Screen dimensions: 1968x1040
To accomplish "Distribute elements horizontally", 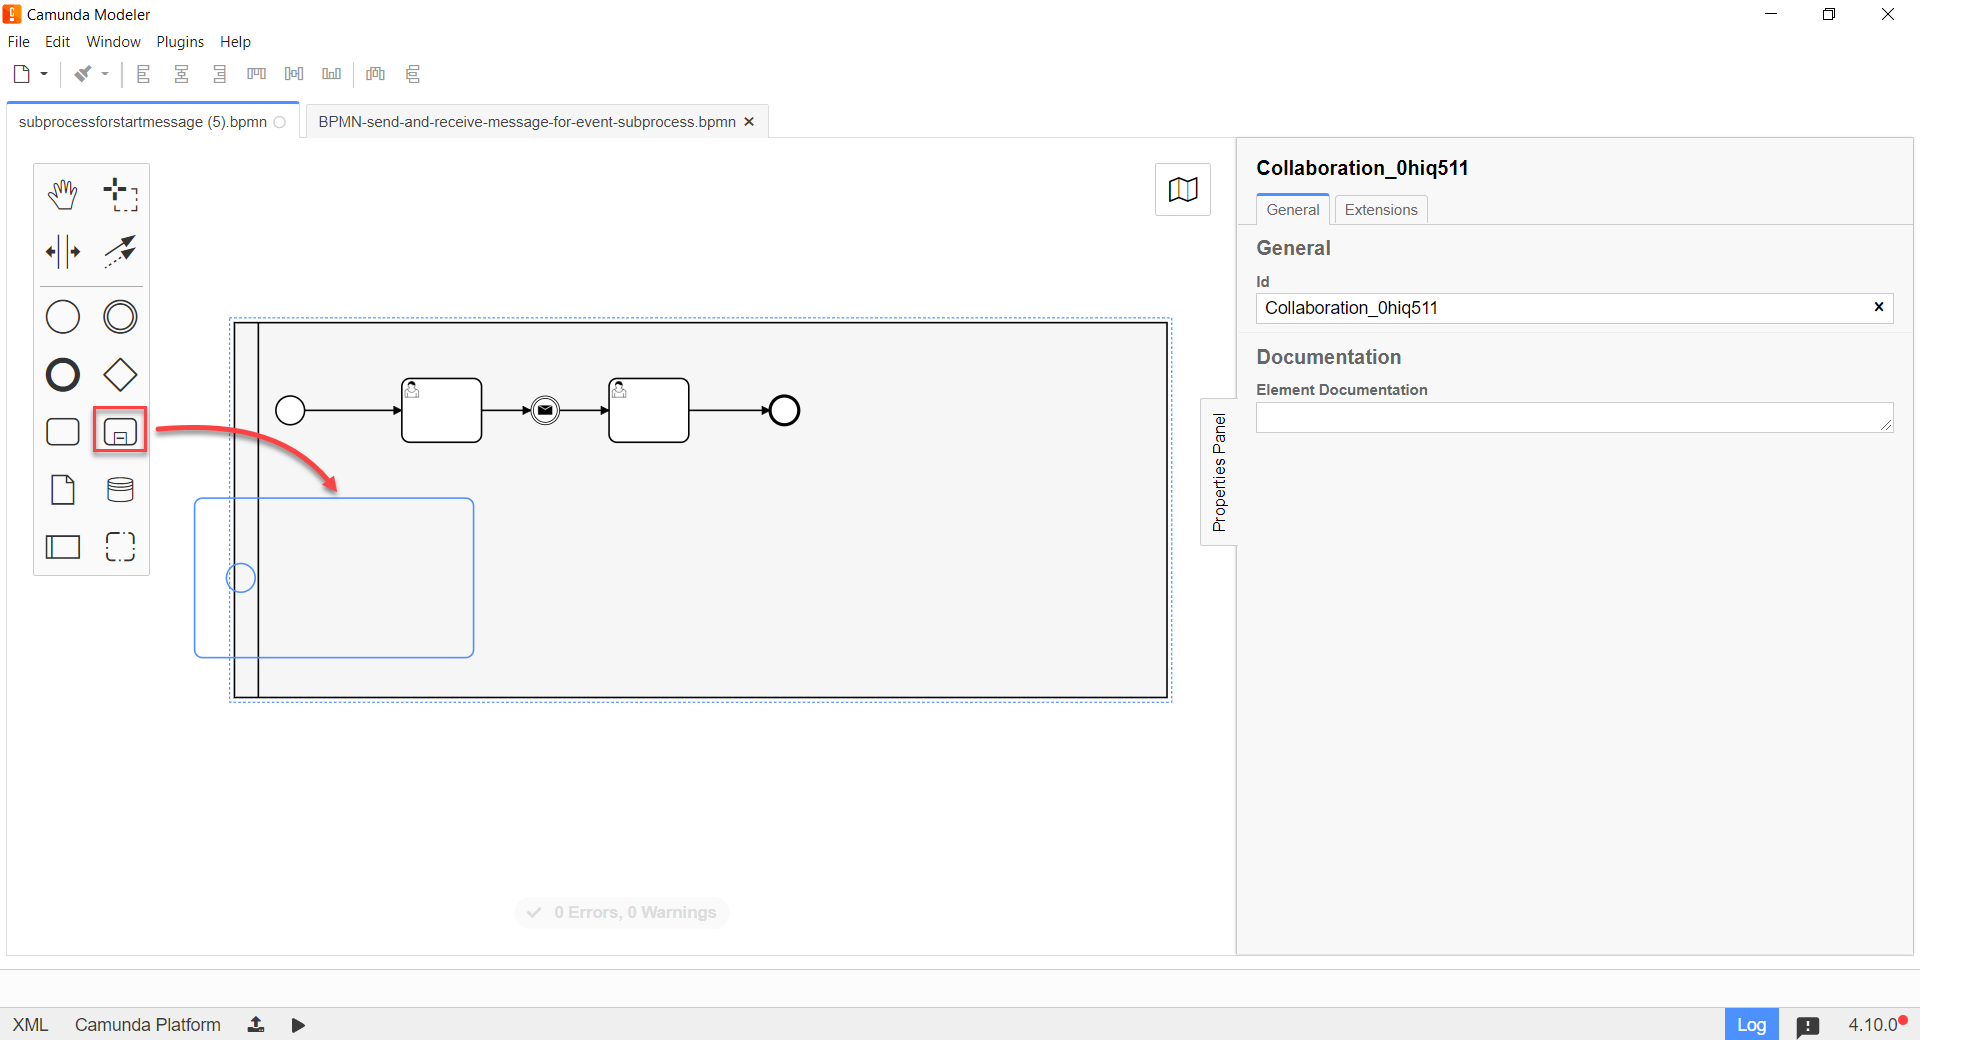I will (376, 74).
